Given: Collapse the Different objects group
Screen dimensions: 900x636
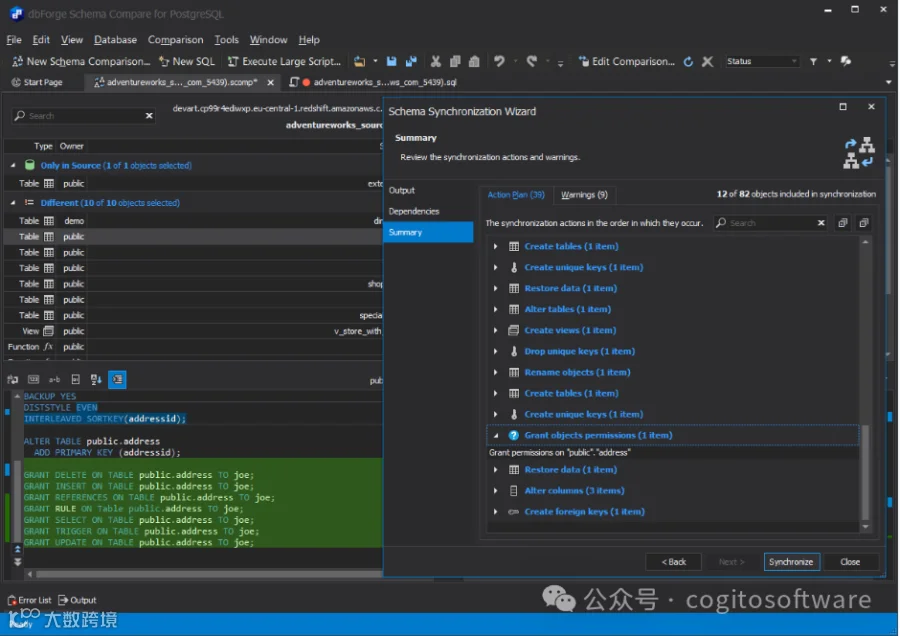Looking at the screenshot, I should pos(13,203).
